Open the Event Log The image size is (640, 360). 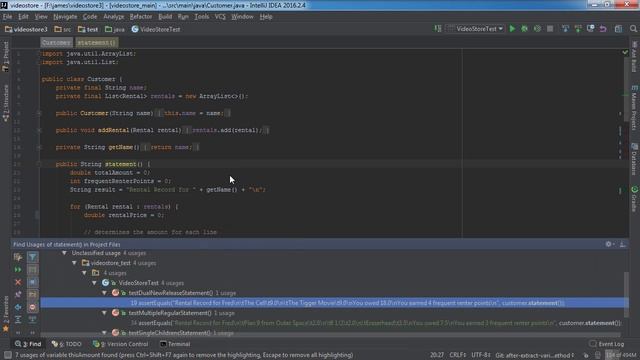(x=607, y=344)
